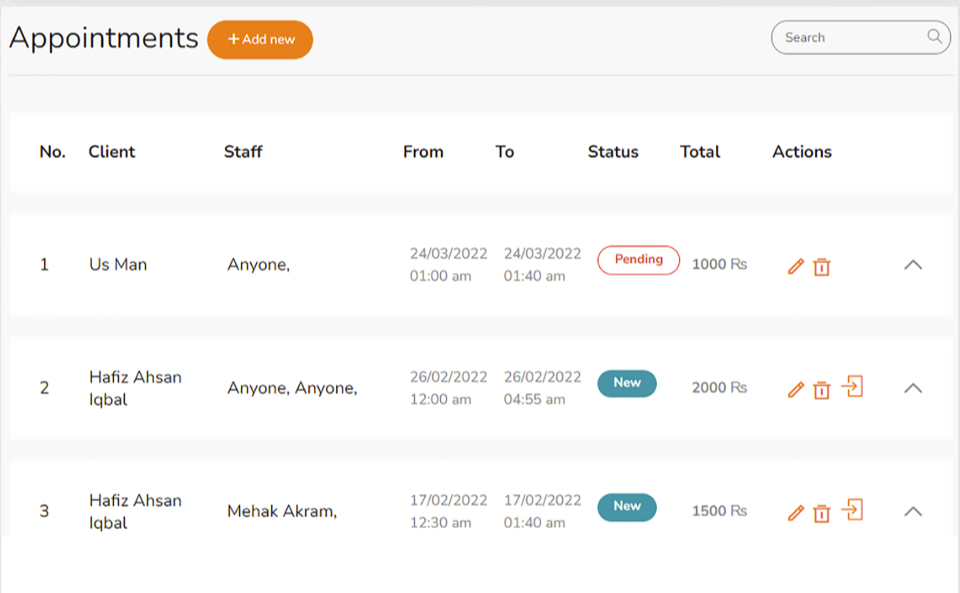The width and height of the screenshot is (960, 593).
Task: Delete appointment number 1 with trash icon
Action: pyautogui.click(x=821, y=267)
